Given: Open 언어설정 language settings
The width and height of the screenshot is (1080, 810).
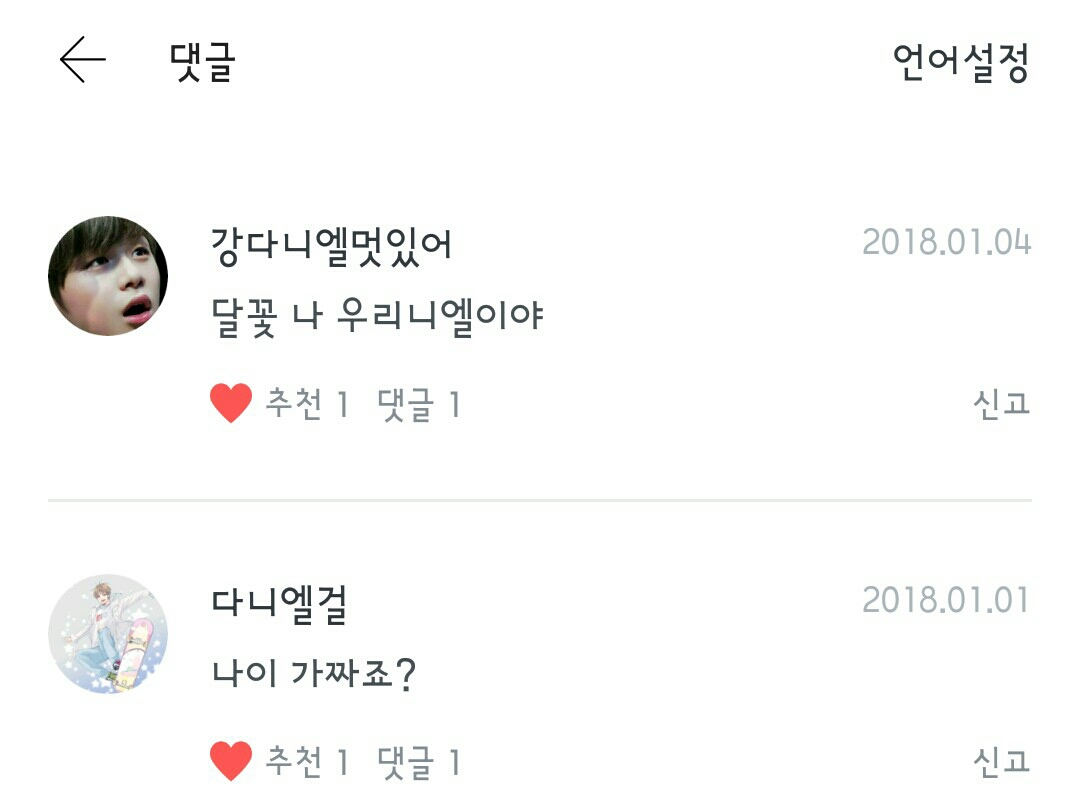Looking at the screenshot, I should click(960, 63).
